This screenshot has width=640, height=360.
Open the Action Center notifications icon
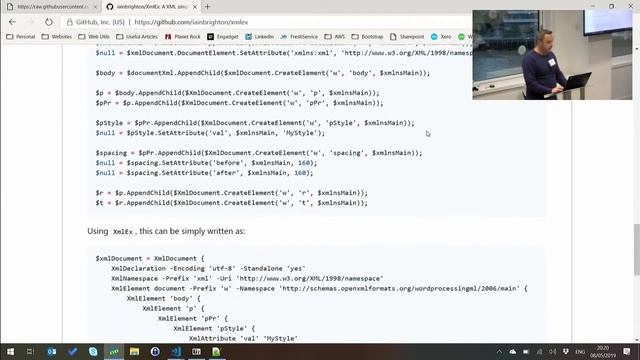(x=627, y=352)
